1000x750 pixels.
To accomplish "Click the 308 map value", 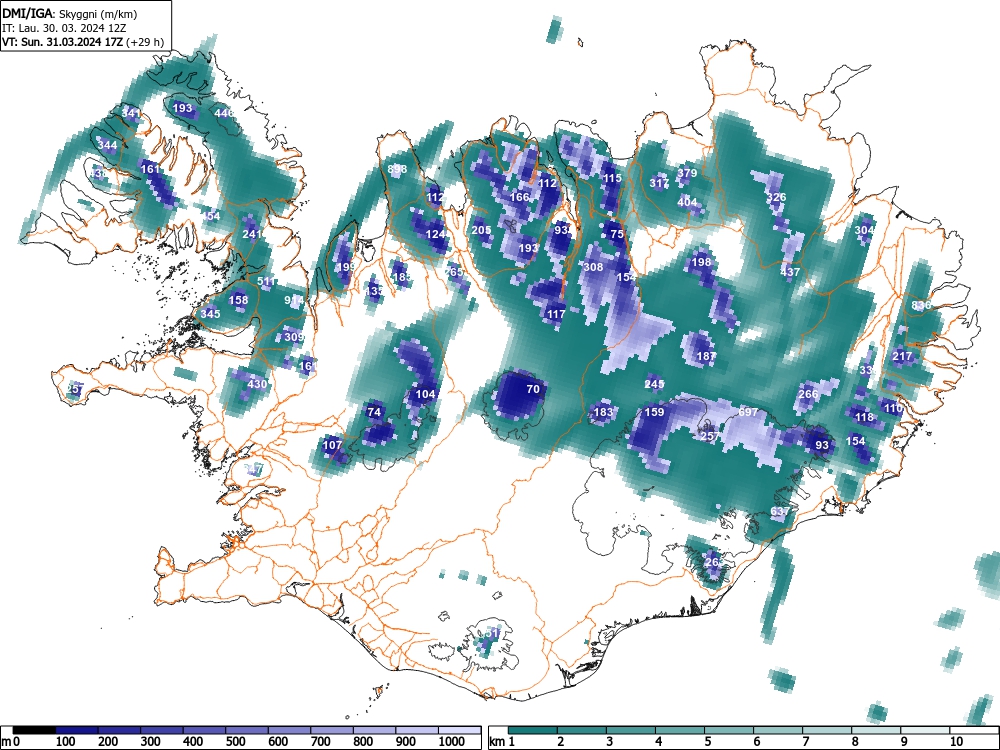I will coord(593,267).
